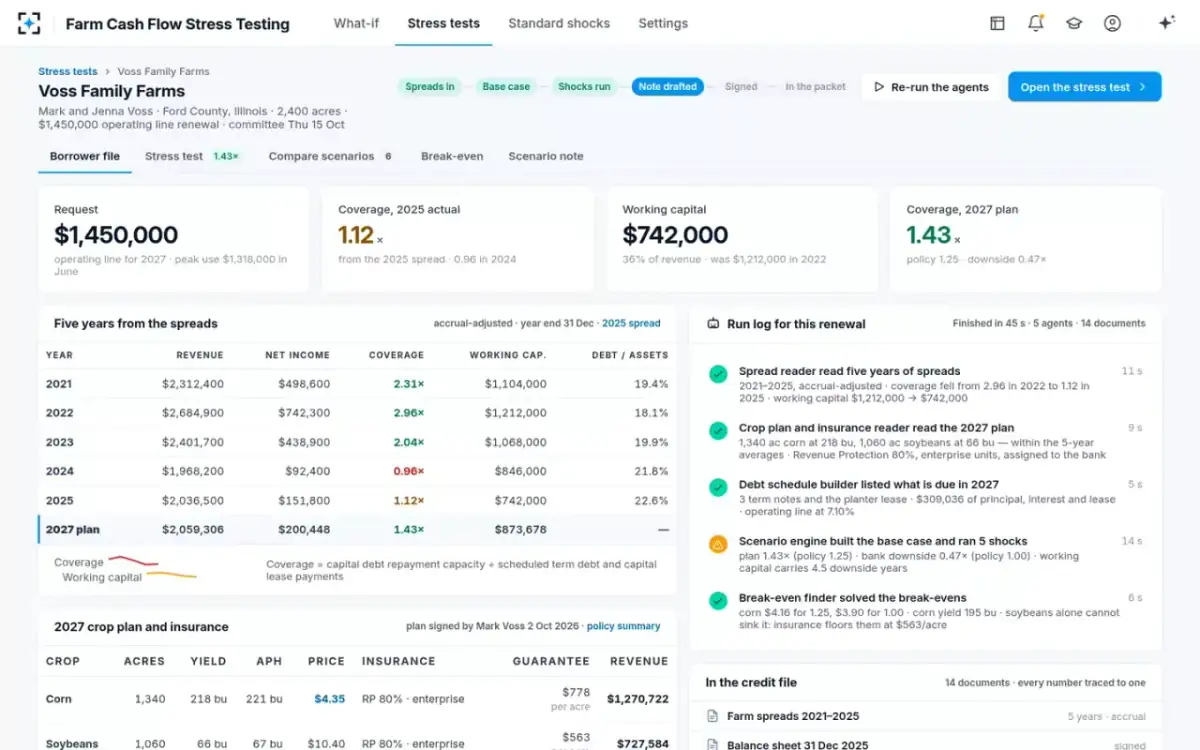
Task: Click the Working capital $742,000 card
Action: click(x=742, y=240)
